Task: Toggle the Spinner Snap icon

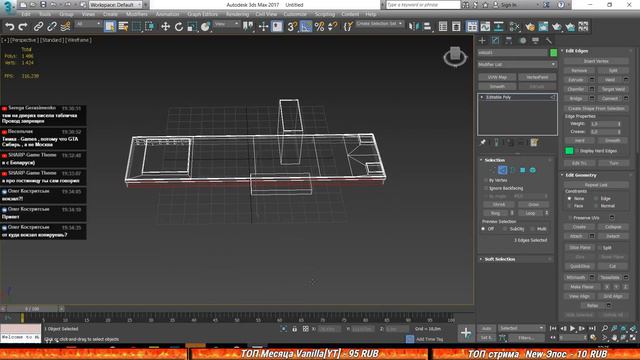Action: (333, 27)
